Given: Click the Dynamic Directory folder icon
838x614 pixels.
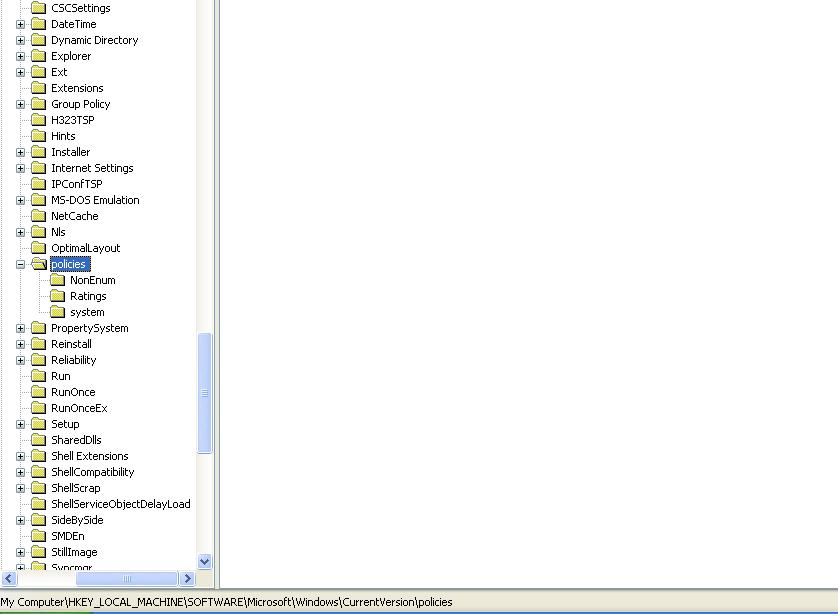Looking at the screenshot, I should click(x=38, y=40).
